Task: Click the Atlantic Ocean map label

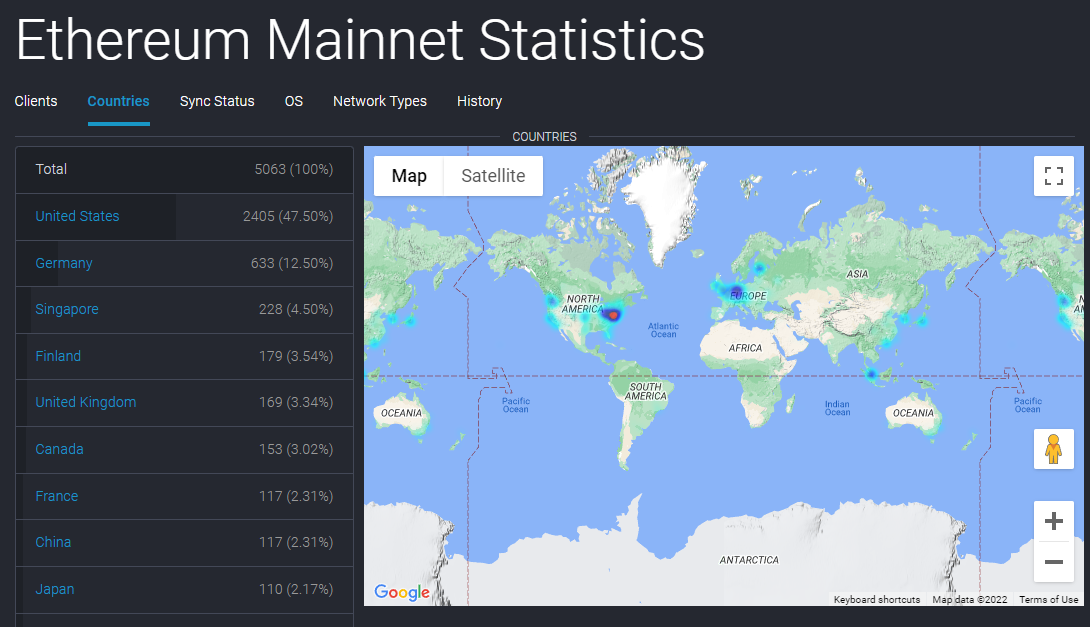Action: click(x=663, y=330)
